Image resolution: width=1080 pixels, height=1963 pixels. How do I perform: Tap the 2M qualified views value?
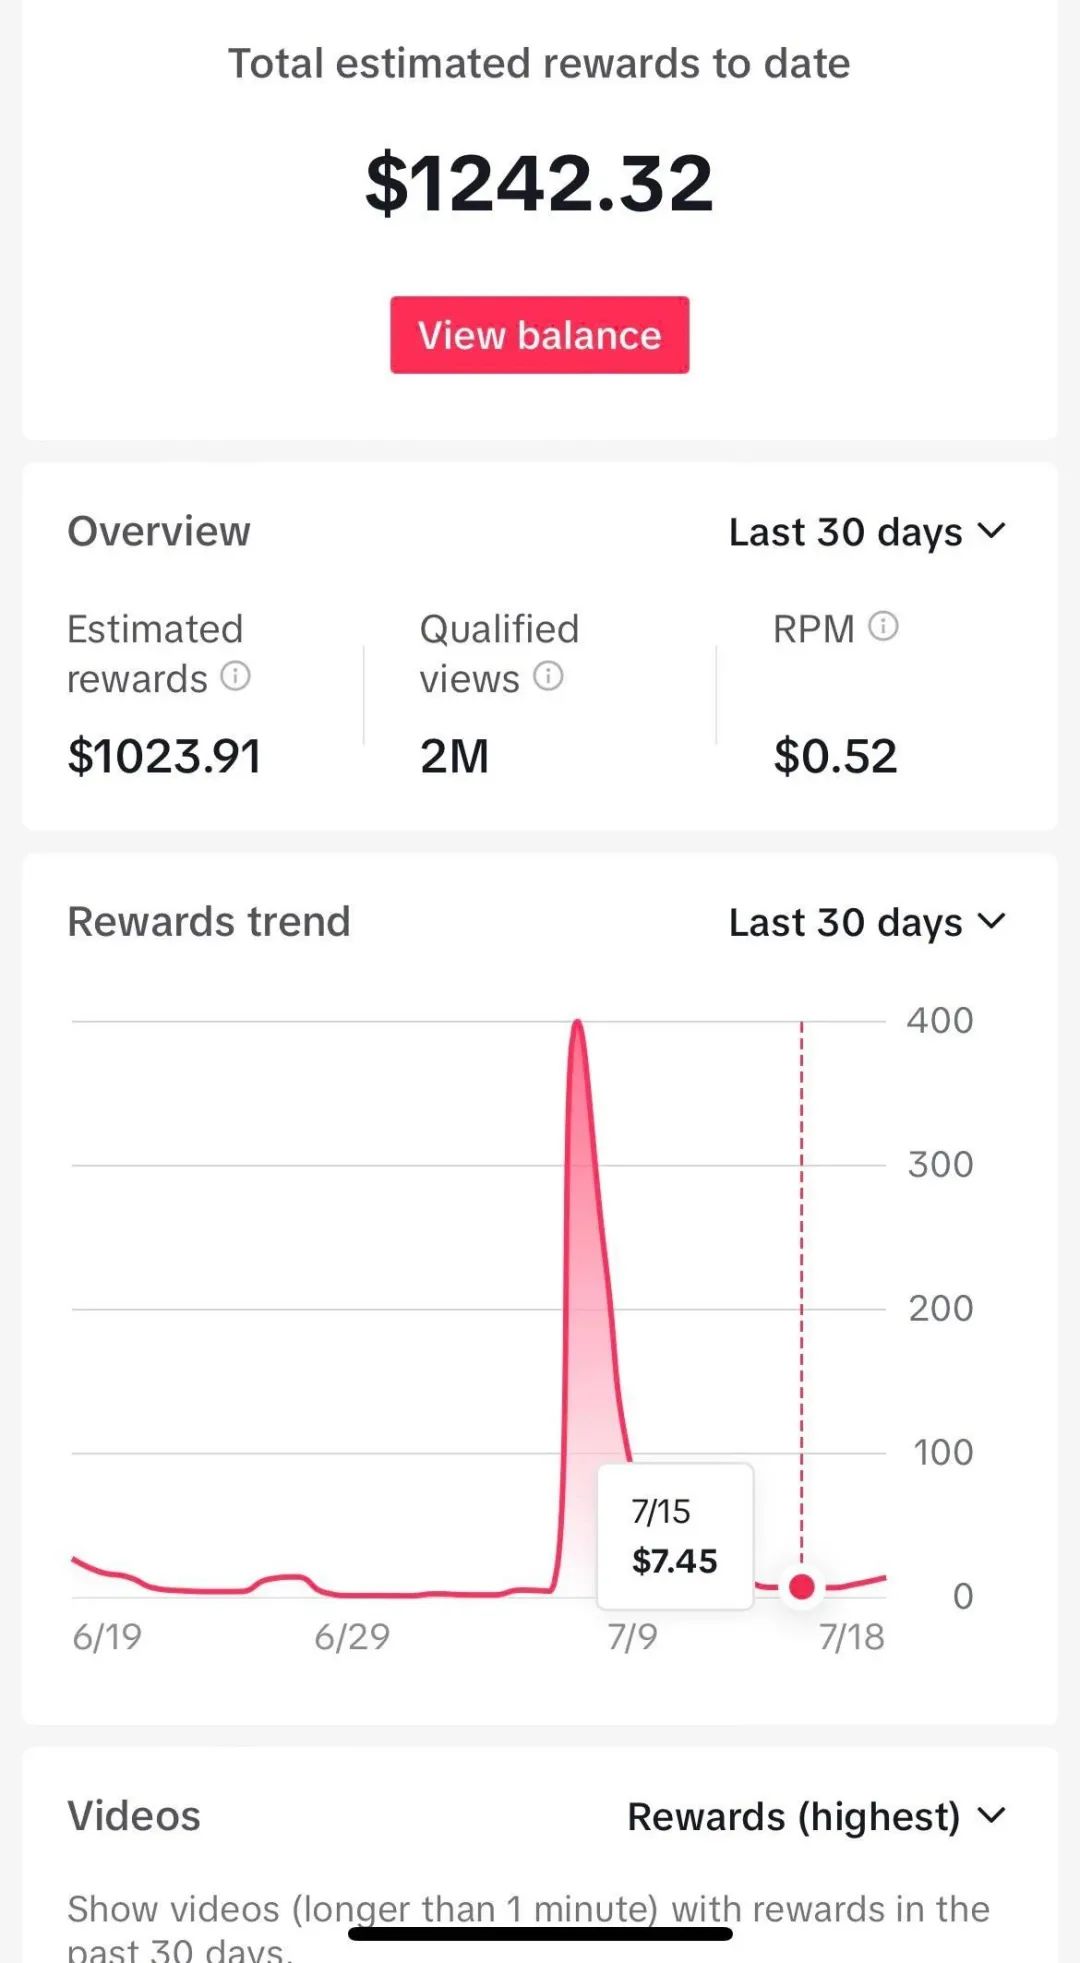click(x=454, y=756)
